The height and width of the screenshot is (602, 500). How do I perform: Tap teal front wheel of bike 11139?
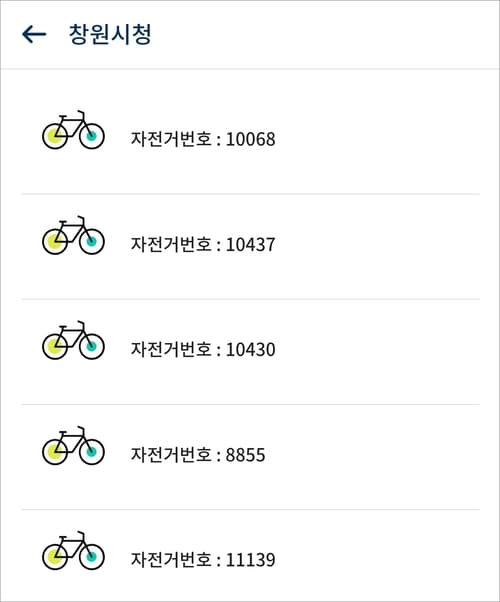pos(92,557)
